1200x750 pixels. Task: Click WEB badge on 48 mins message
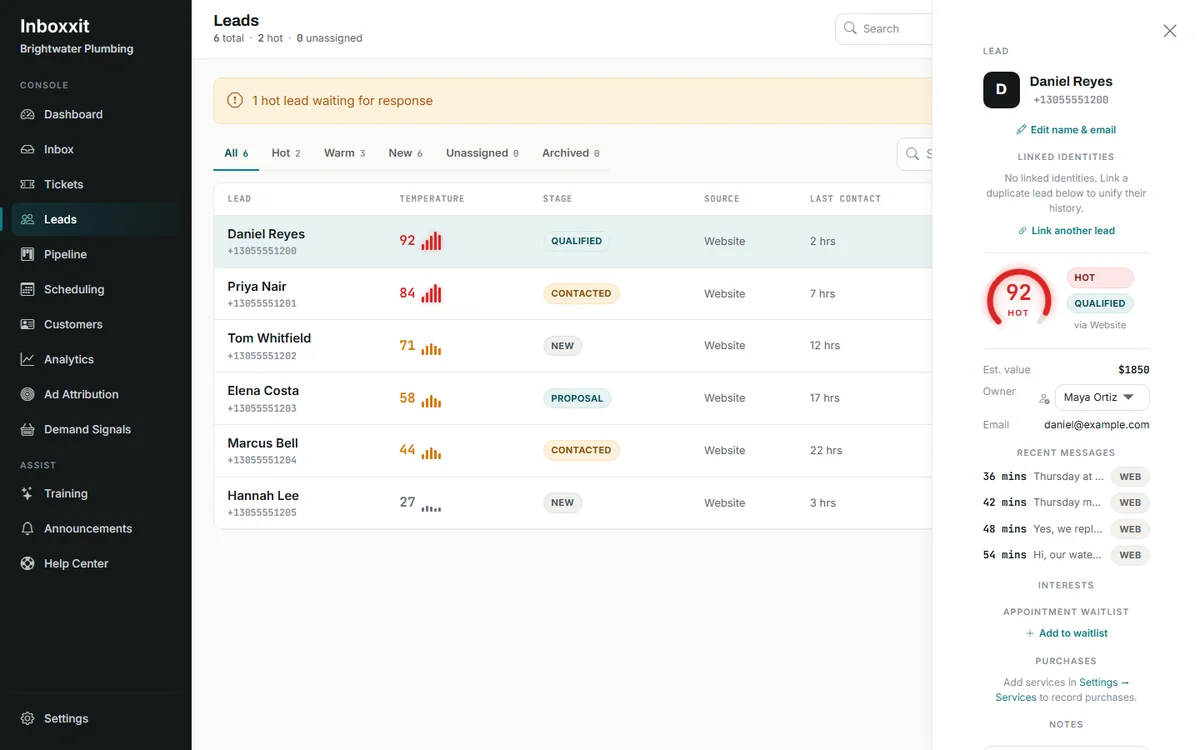click(x=1130, y=529)
